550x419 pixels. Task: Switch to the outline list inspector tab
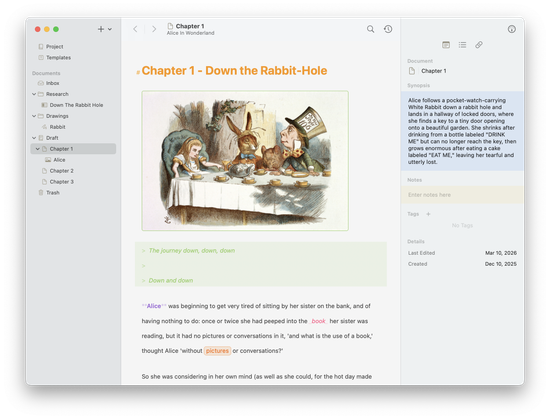pos(462,45)
